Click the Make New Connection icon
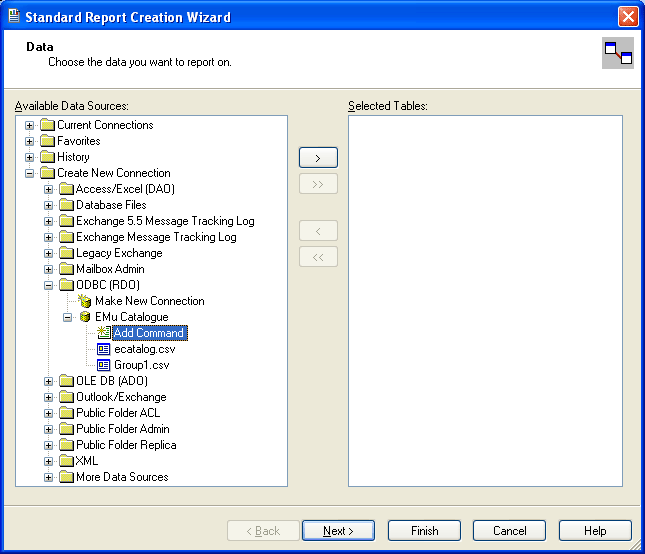The image size is (645, 554). tap(85, 301)
